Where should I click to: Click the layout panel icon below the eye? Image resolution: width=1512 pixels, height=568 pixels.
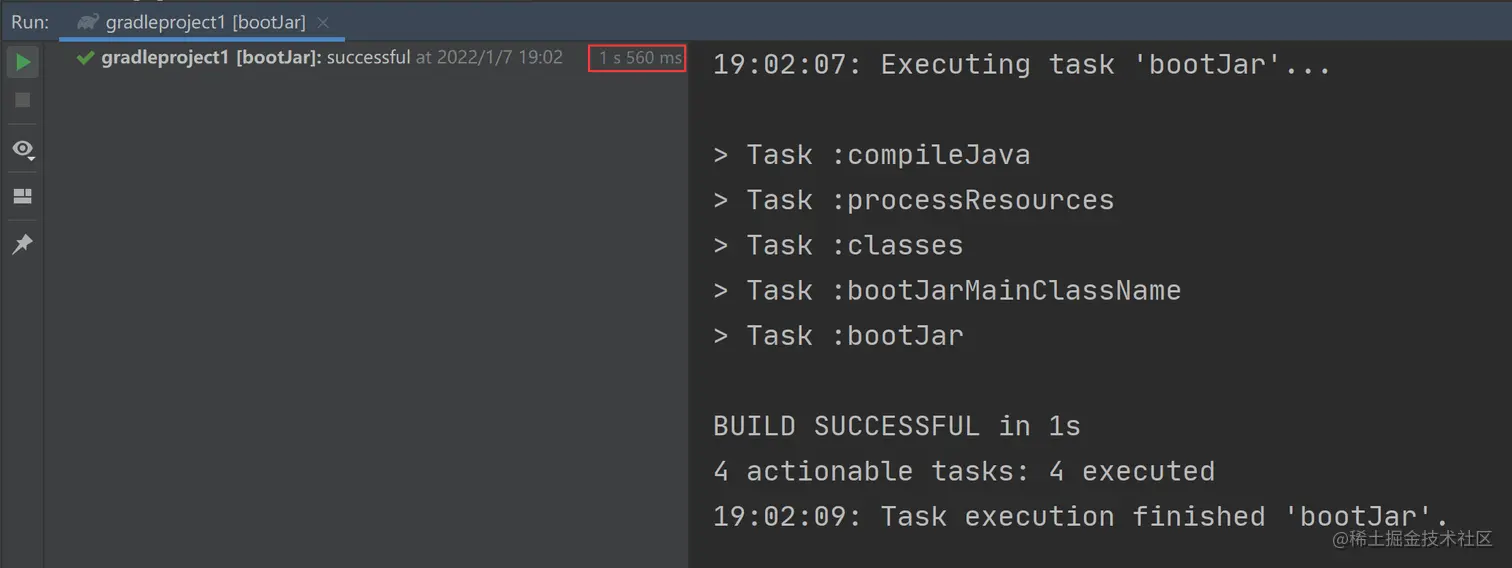pos(22,196)
